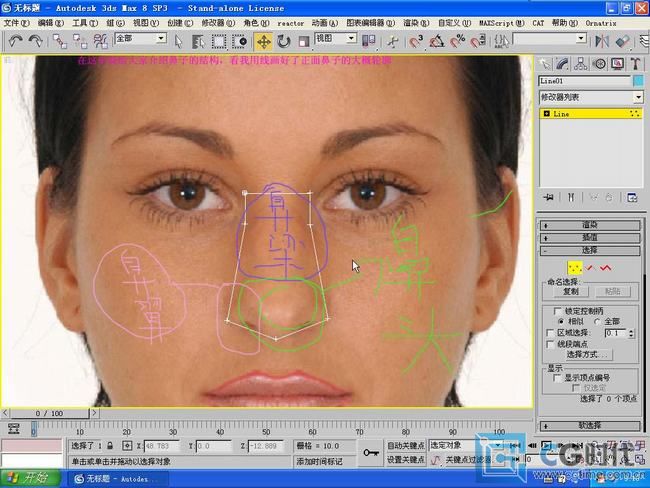Expand the 插值 rollout
The height and width of the screenshot is (488, 650).
click(590, 238)
